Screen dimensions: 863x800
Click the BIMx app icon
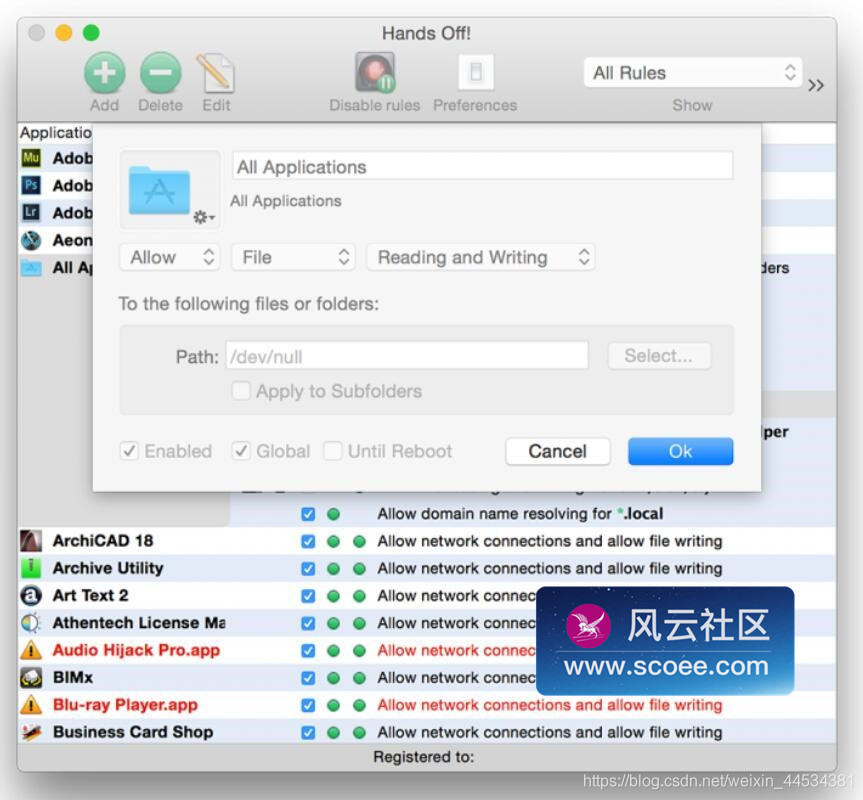click(x=31, y=677)
